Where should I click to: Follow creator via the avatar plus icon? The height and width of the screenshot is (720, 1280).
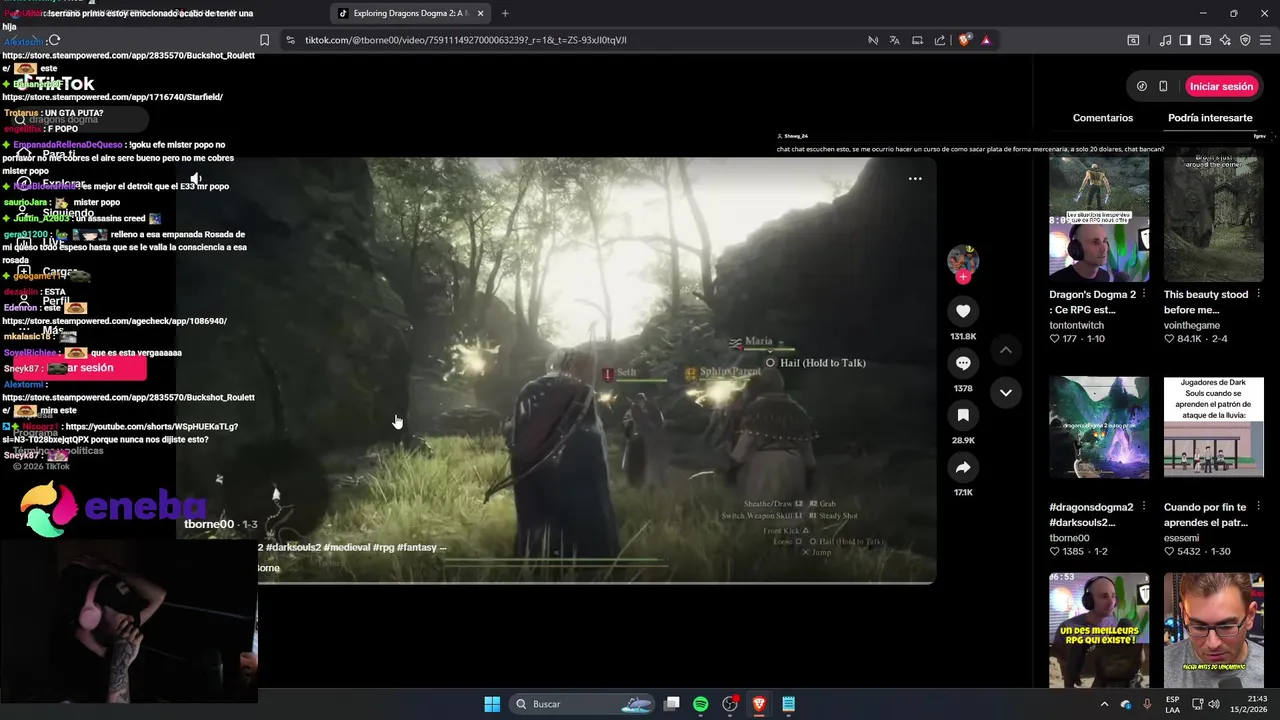963,277
